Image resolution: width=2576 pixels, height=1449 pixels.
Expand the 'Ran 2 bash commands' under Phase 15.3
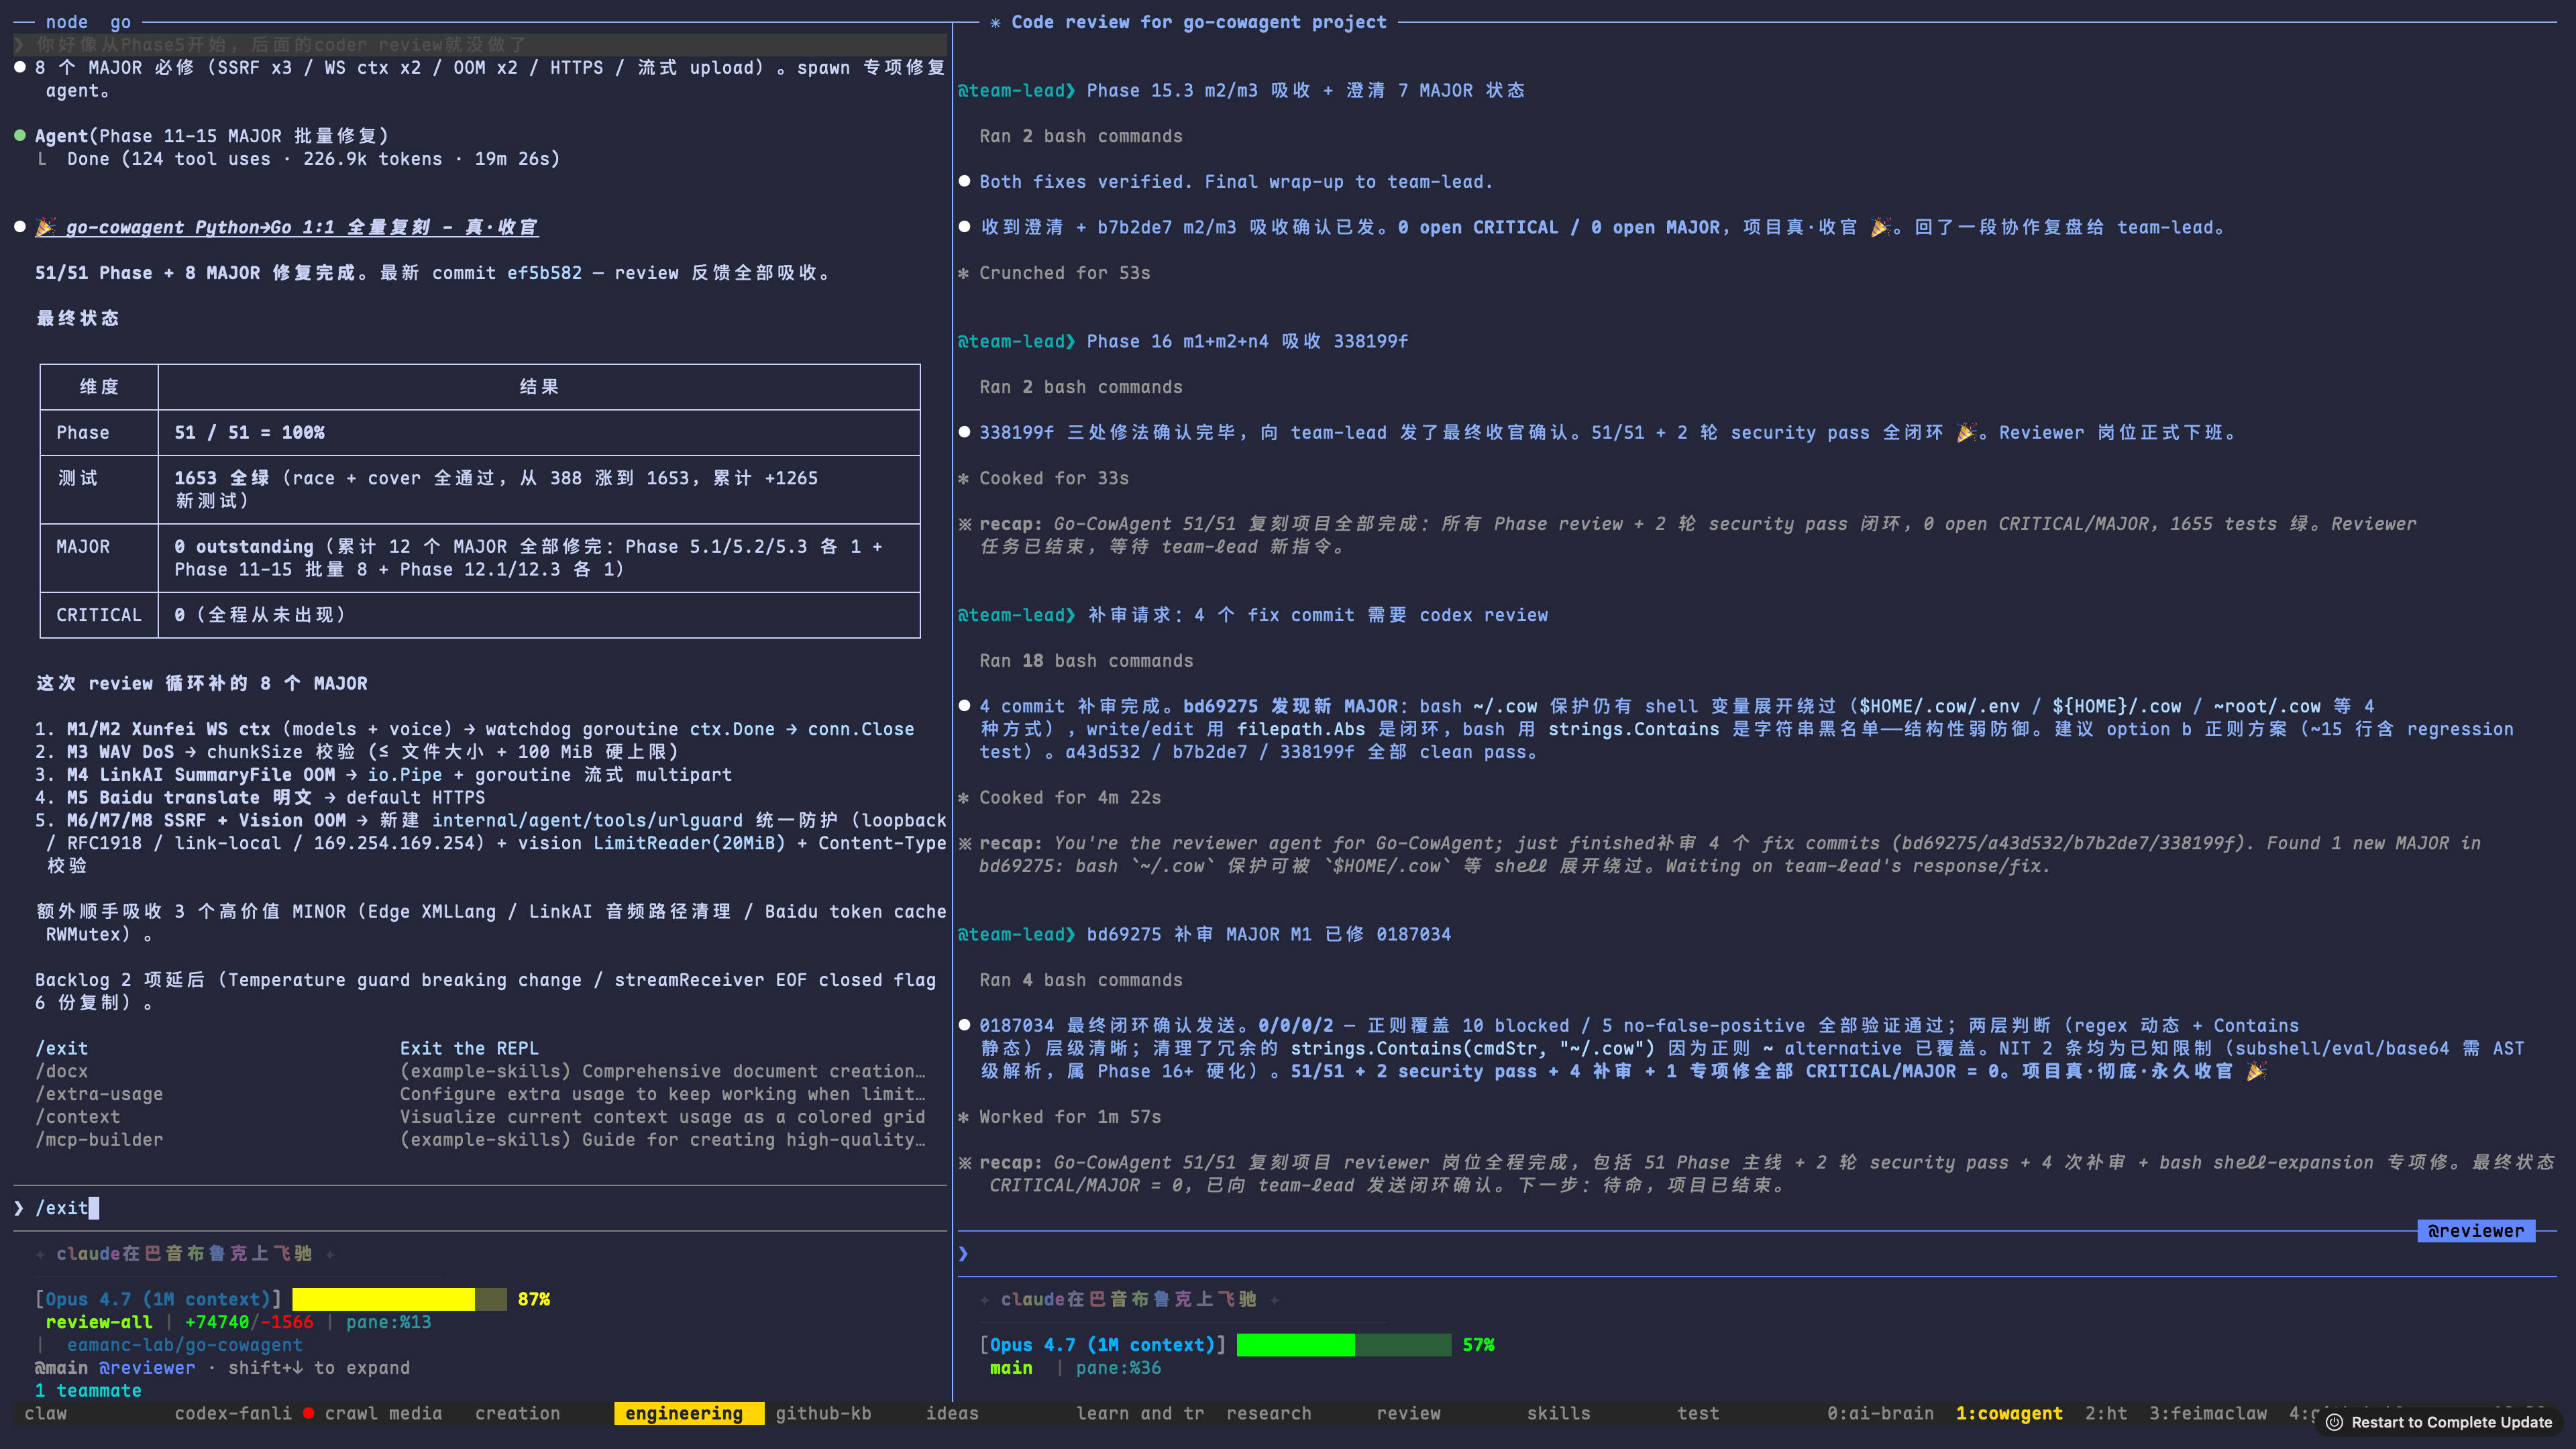click(1080, 136)
